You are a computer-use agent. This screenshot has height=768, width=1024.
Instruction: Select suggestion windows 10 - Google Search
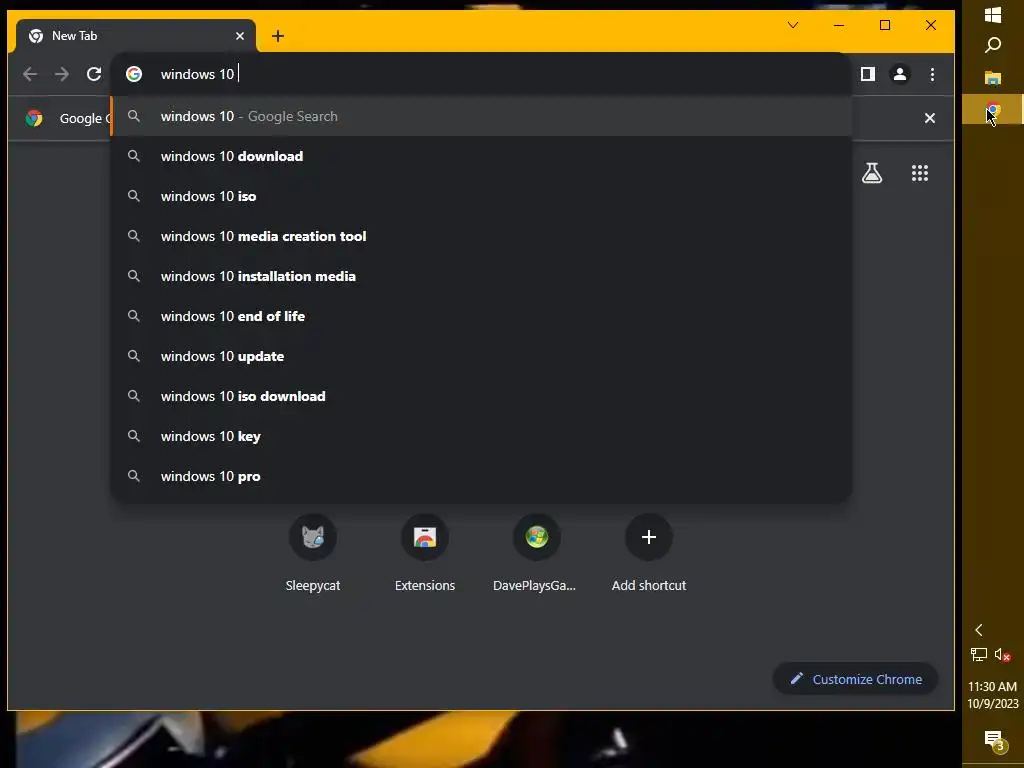coord(481,116)
